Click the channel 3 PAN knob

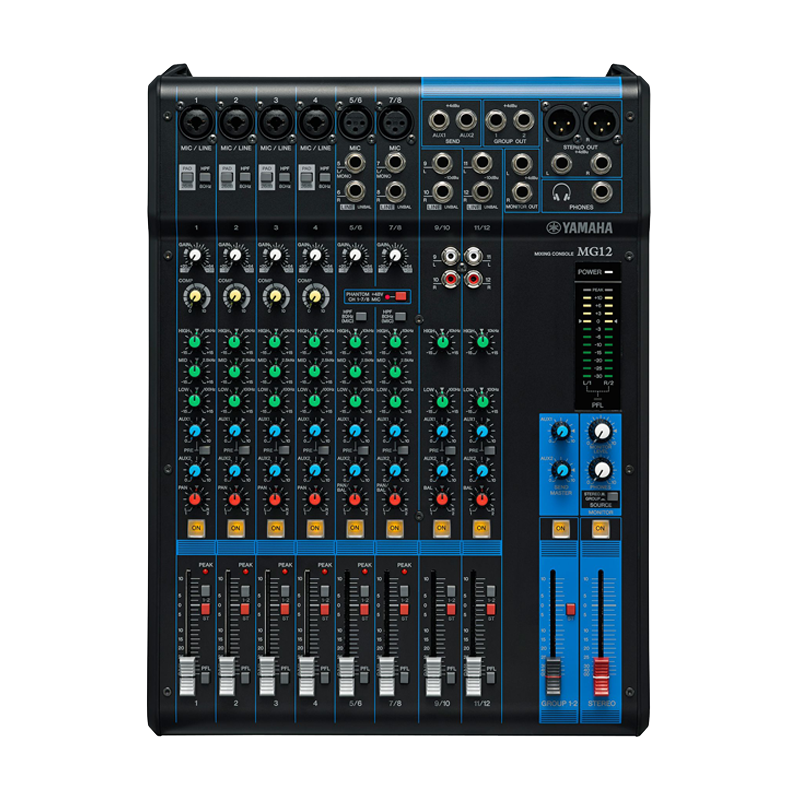pos(274,499)
